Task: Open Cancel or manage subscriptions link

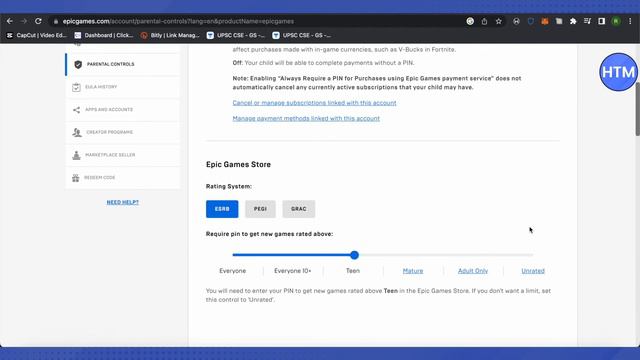Action: (x=314, y=103)
